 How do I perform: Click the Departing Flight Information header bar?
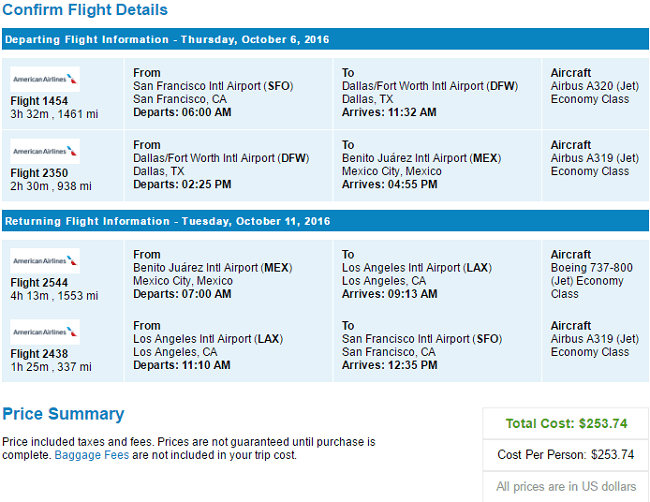[325, 39]
